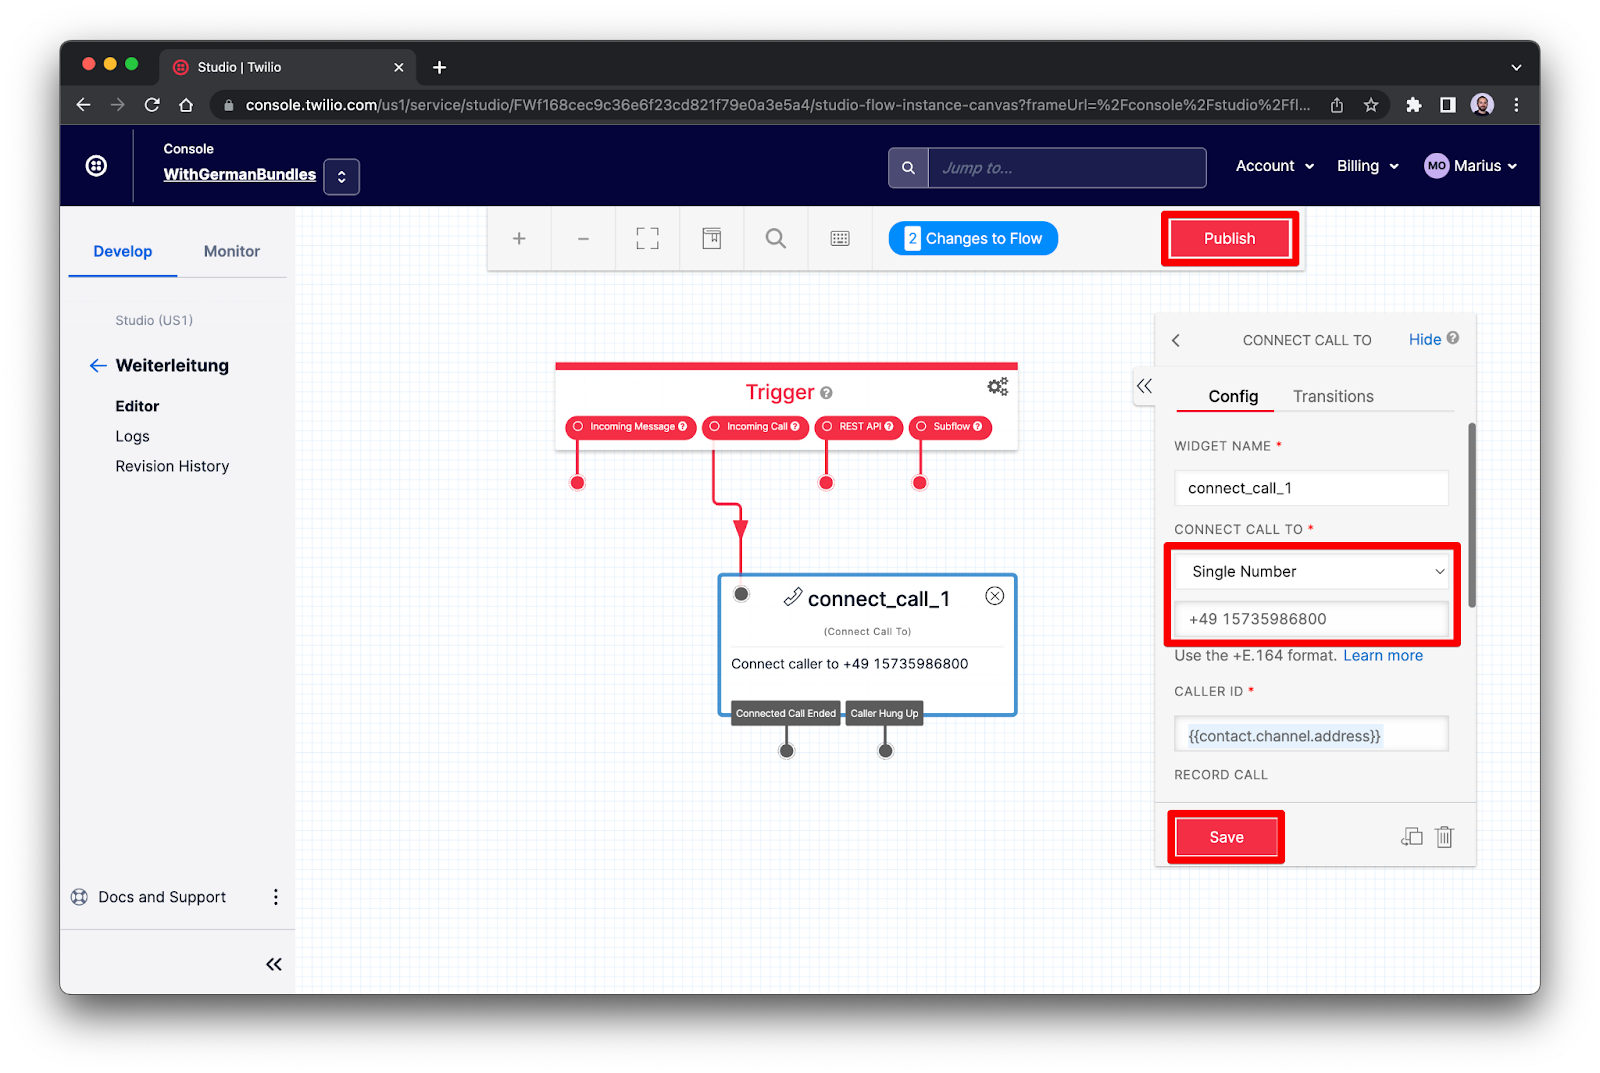Open the widget library icon in toolbar
Screen dimensions: 1600x1073
[711, 239]
